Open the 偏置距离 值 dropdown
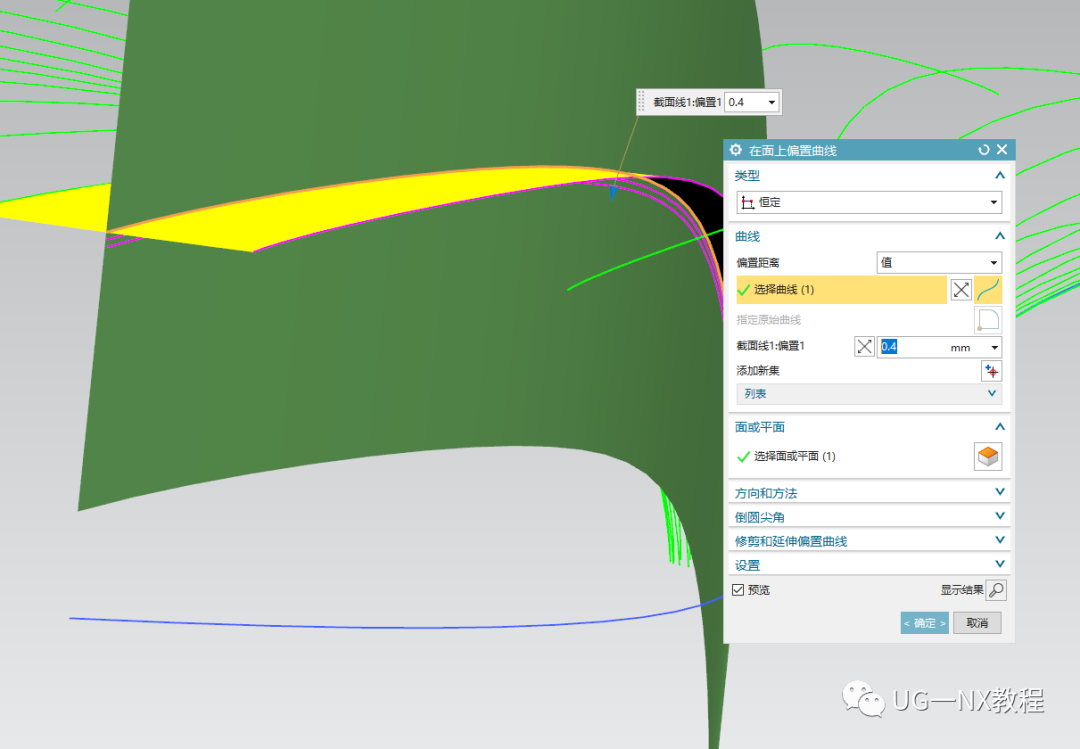The image size is (1080, 749). click(x=939, y=263)
